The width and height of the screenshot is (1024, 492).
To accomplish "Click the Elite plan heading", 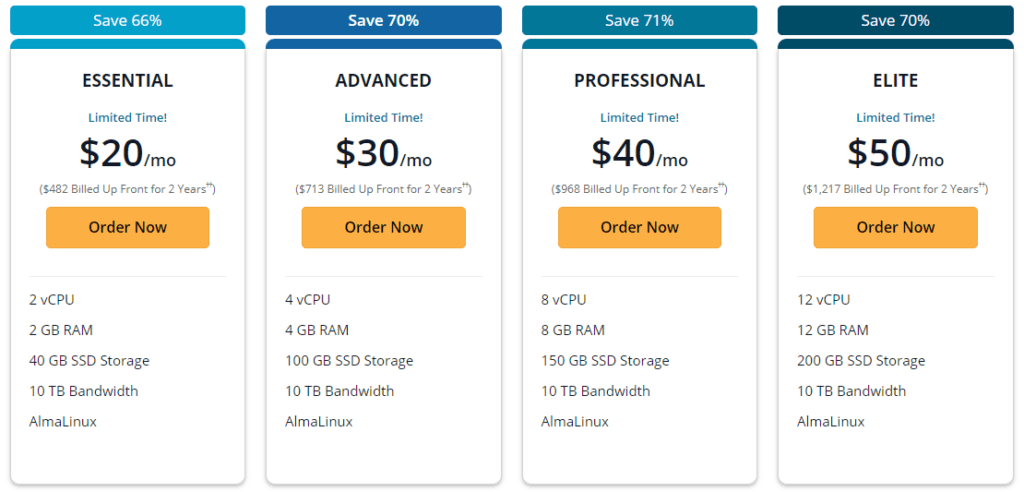I will click(895, 81).
